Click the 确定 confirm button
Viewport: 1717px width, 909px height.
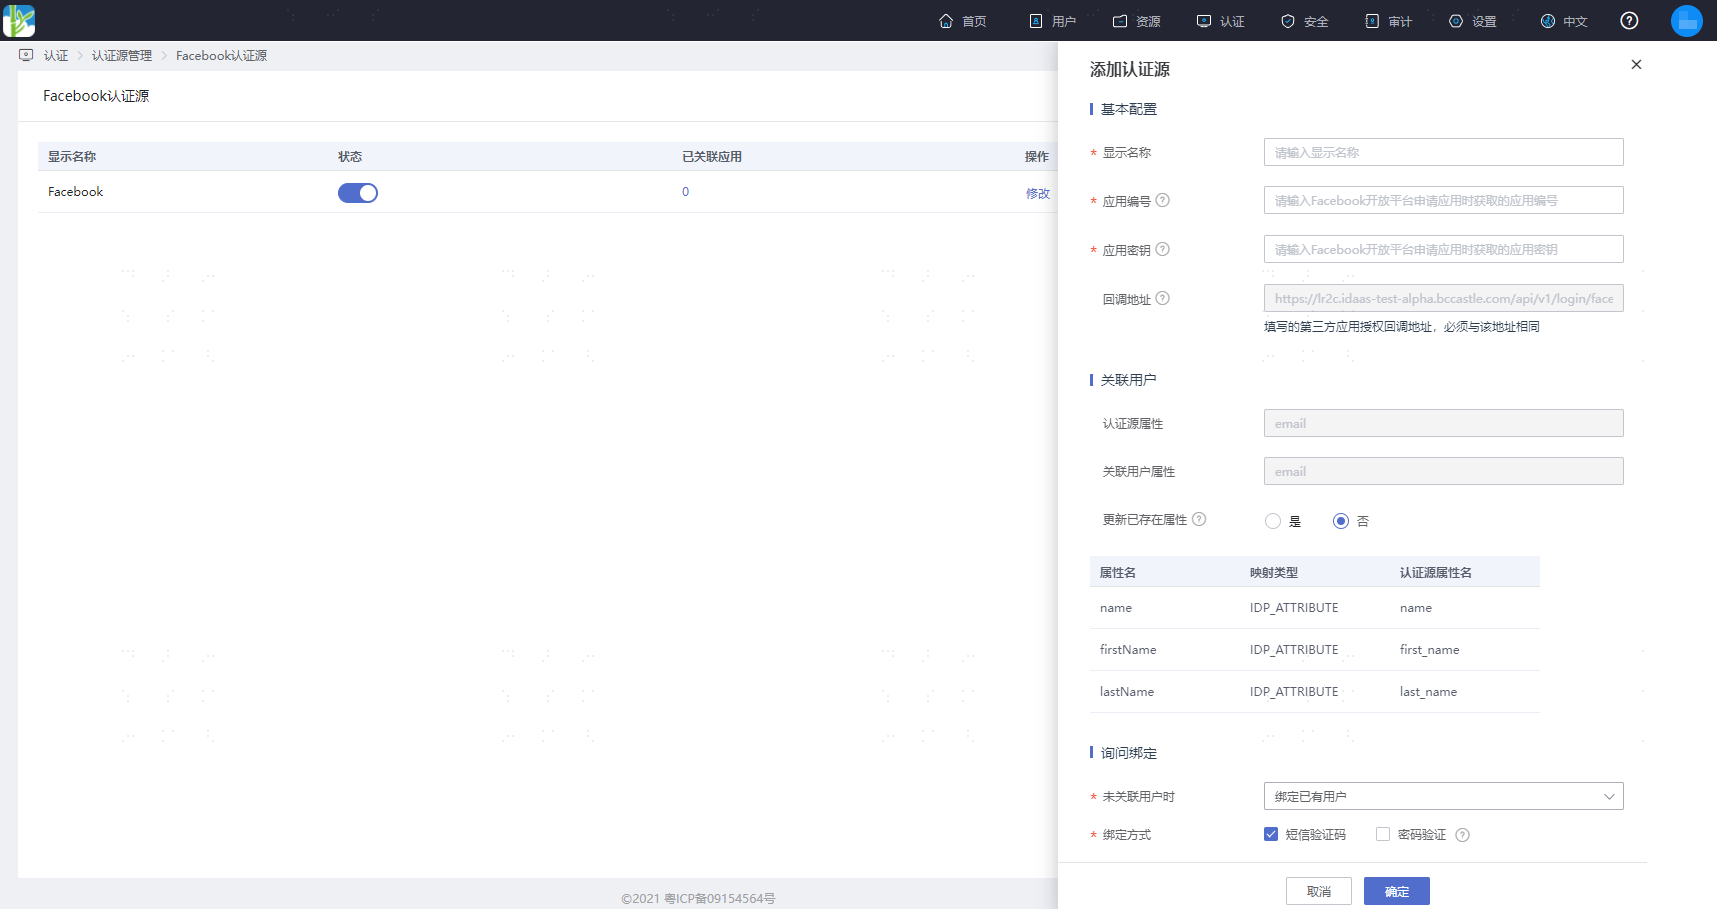pyautogui.click(x=1397, y=891)
